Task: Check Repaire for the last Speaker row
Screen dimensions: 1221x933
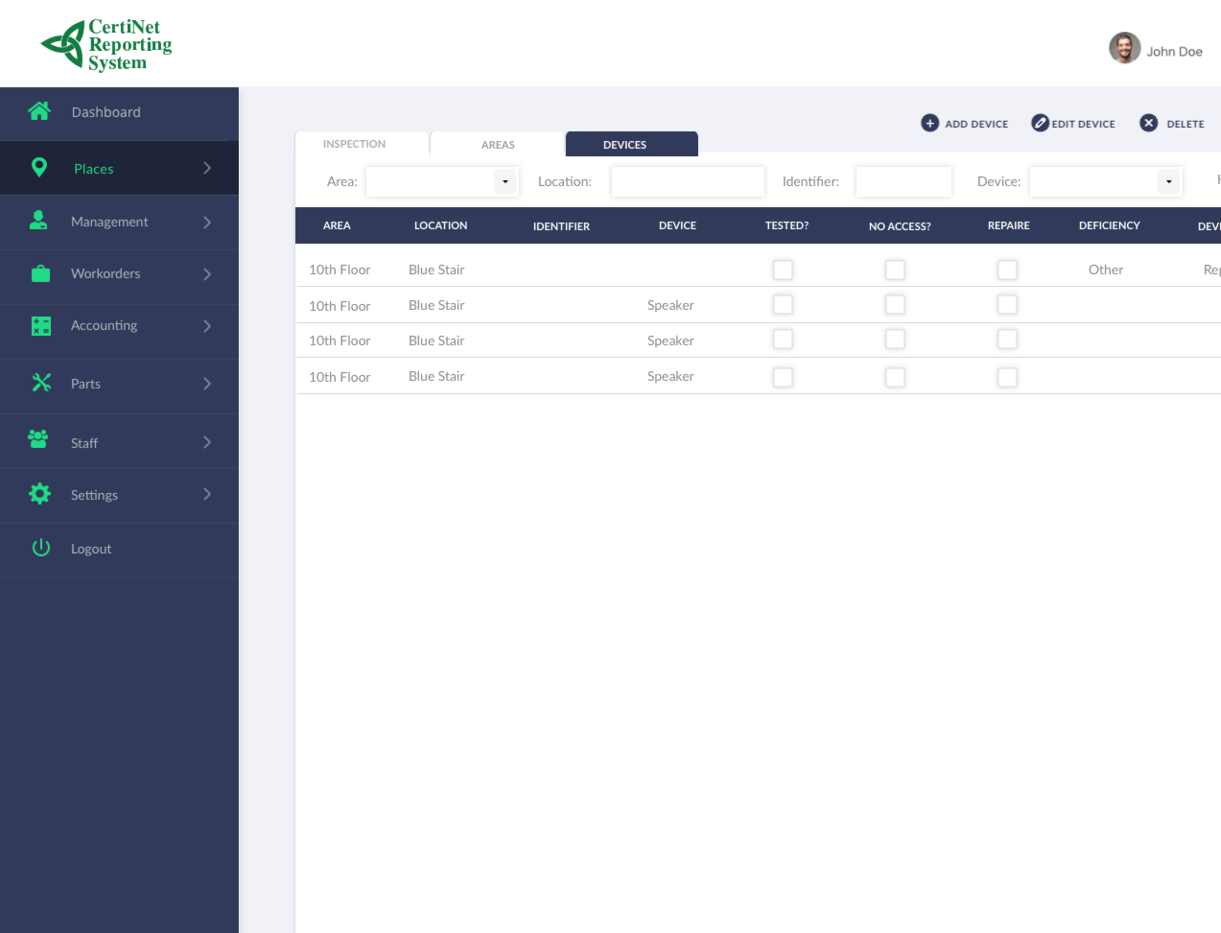Action: pos(1007,376)
